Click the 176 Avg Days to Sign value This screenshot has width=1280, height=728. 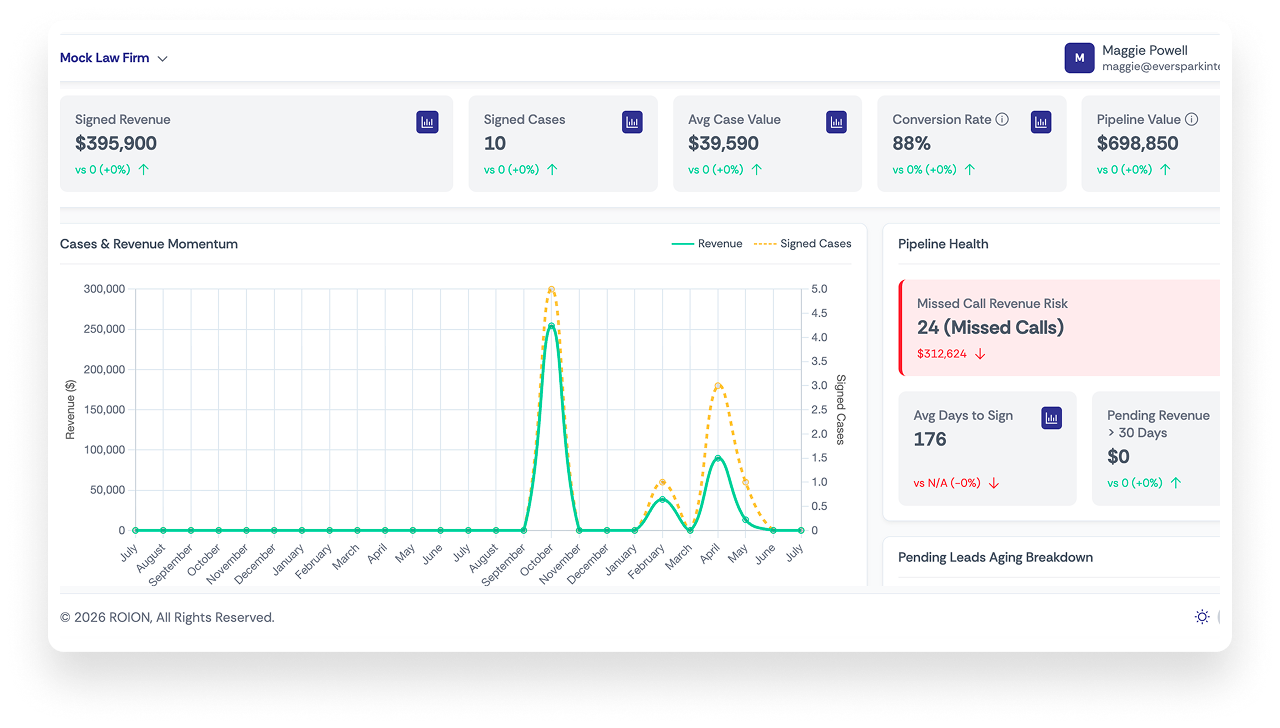[930, 439]
